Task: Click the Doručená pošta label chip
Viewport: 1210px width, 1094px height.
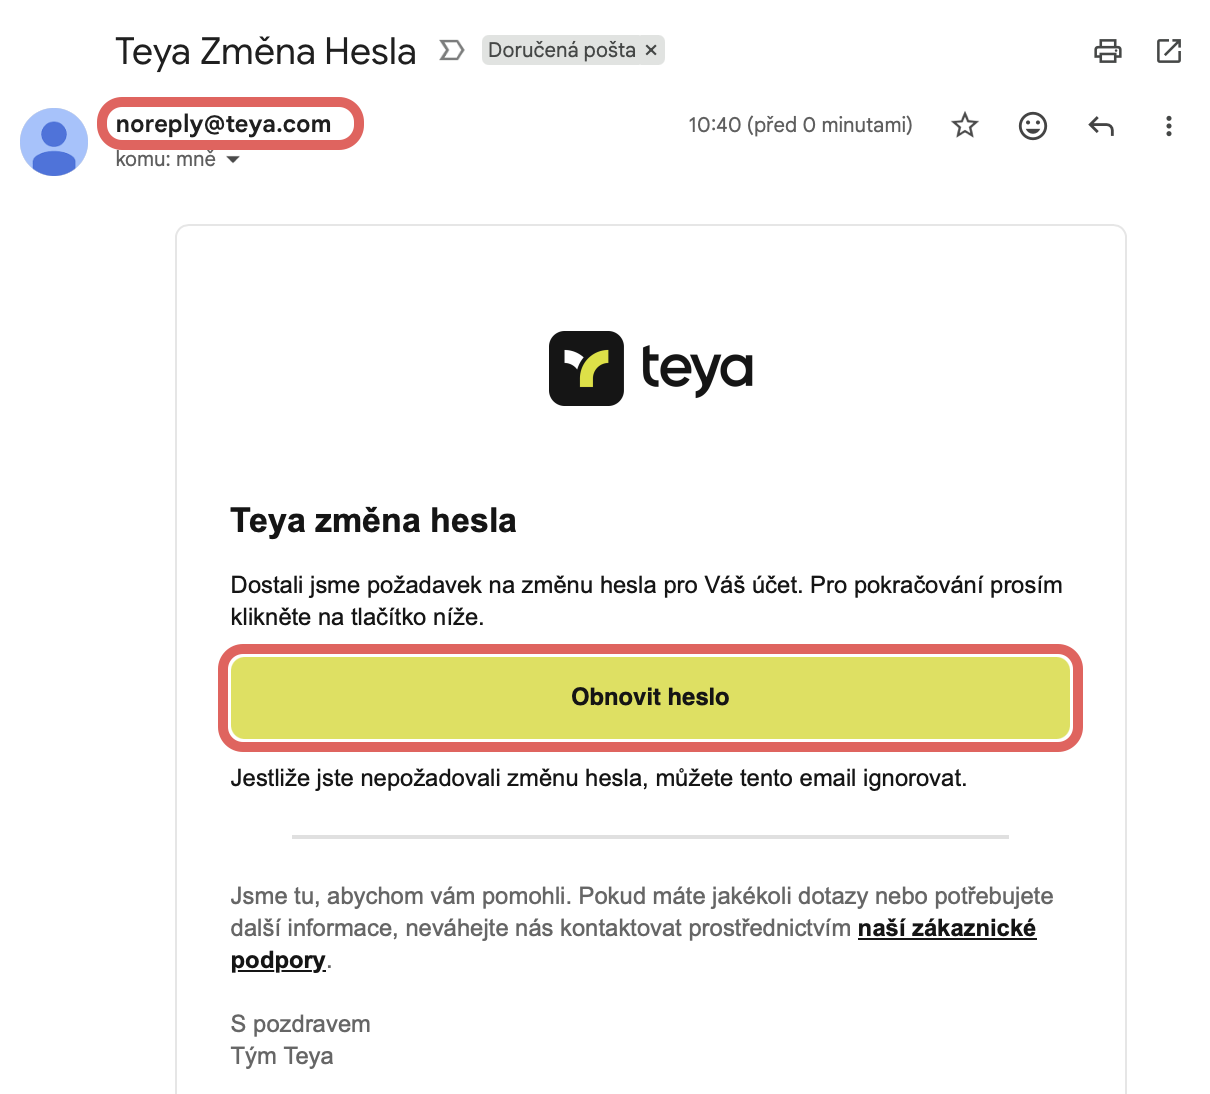Action: [x=561, y=50]
